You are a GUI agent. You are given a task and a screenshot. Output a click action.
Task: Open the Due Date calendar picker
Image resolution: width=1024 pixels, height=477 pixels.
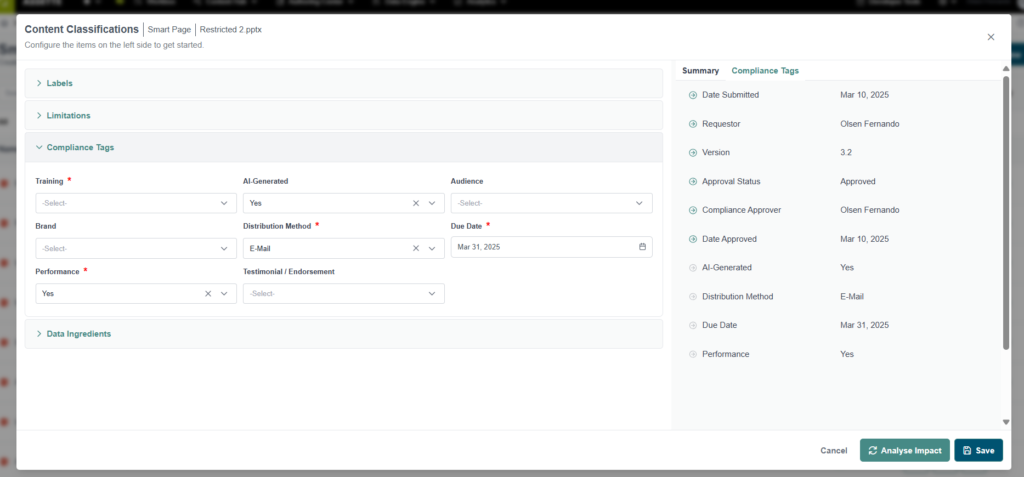point(642,247)
